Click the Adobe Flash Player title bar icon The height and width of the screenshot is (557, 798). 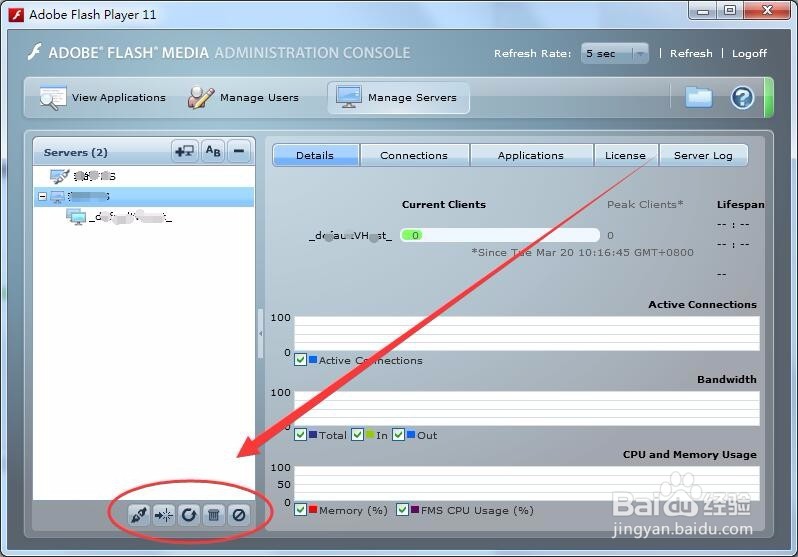coord(16,14)
